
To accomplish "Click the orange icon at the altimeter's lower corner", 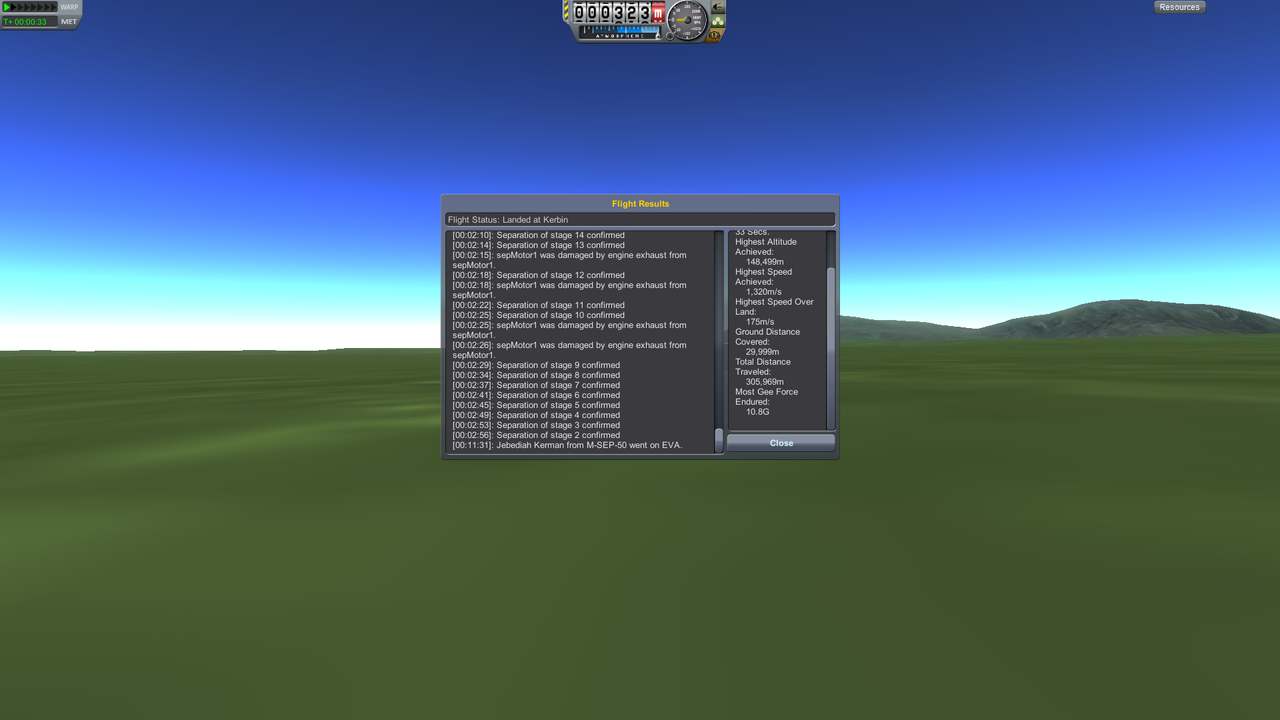I will tap(714, 35).
